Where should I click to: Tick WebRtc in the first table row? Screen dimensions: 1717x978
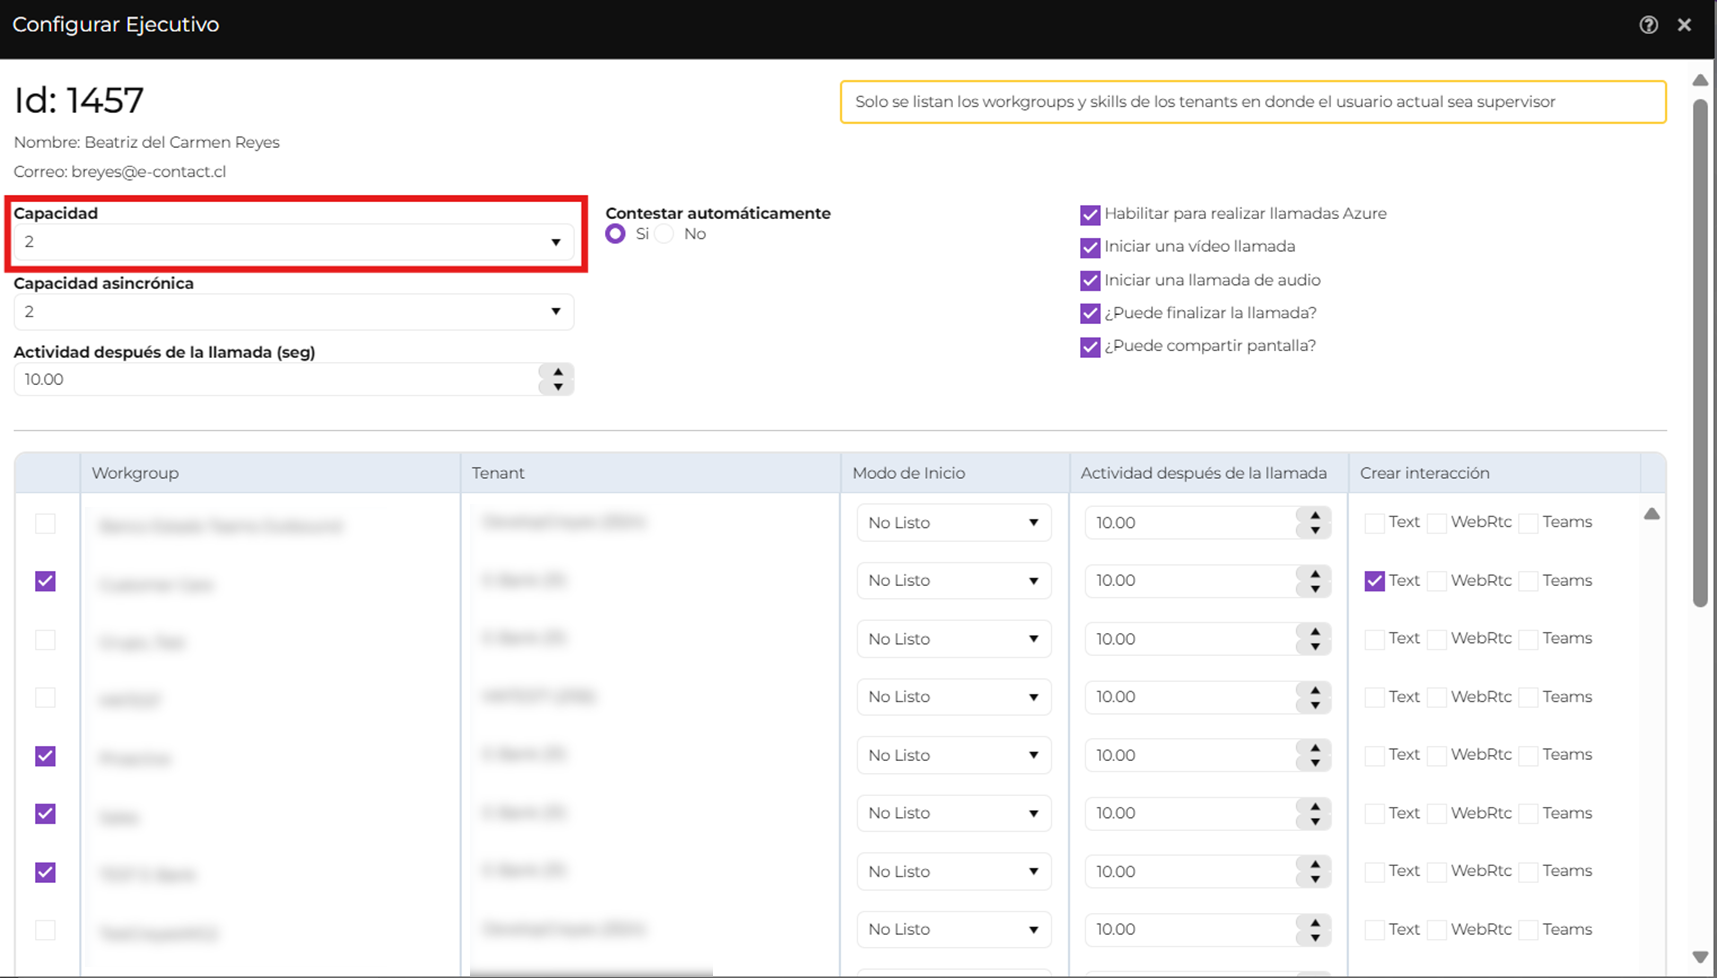pos(1437,523)
